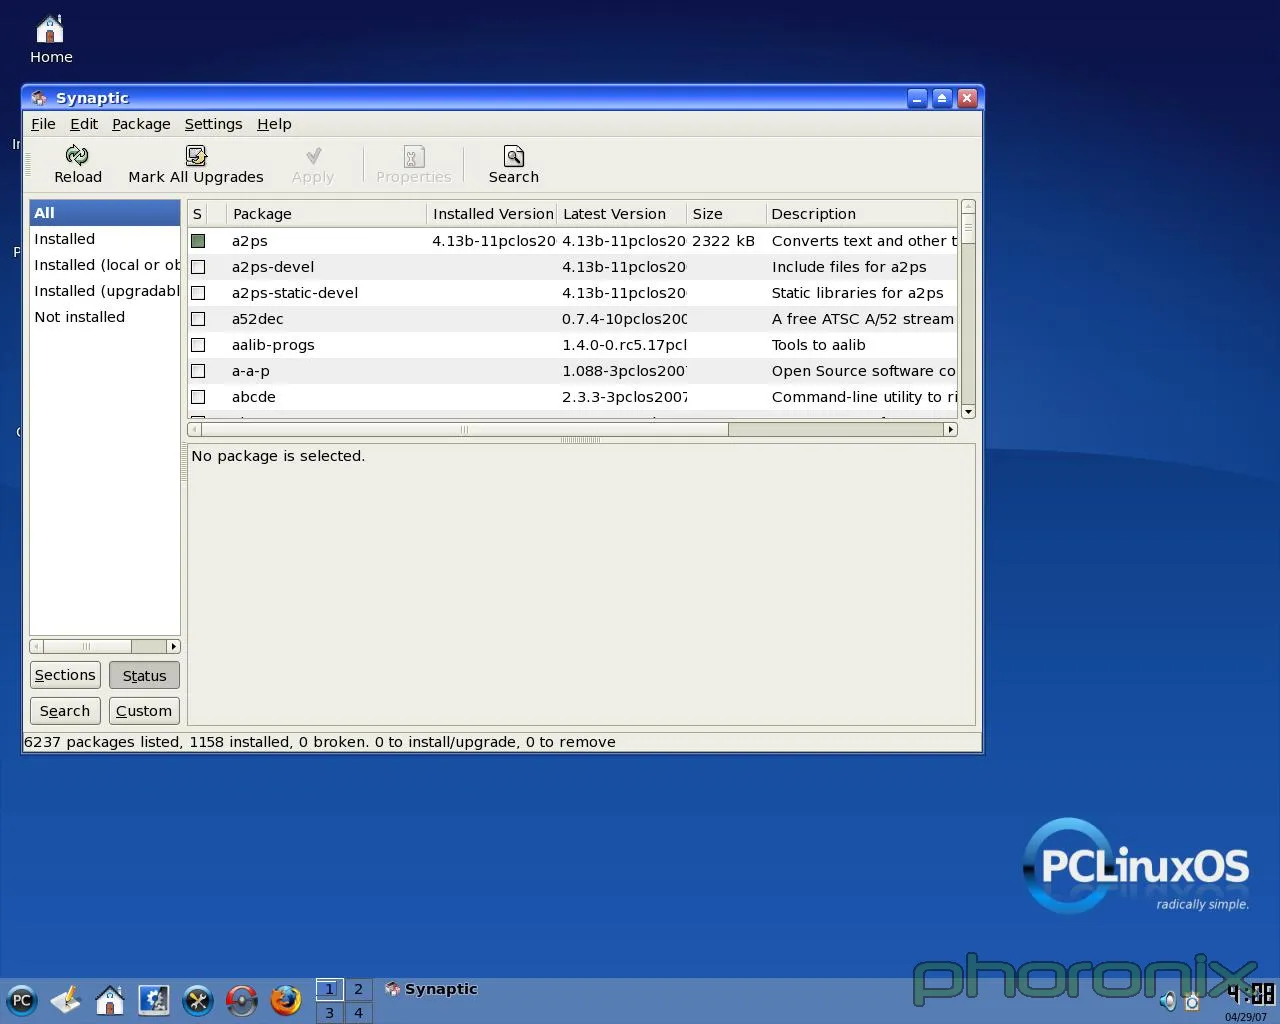The width and height of the screenshot is (1280, 1024).
Task: Launch the red package manager icon in taskbar
Action: (241, 1000)
